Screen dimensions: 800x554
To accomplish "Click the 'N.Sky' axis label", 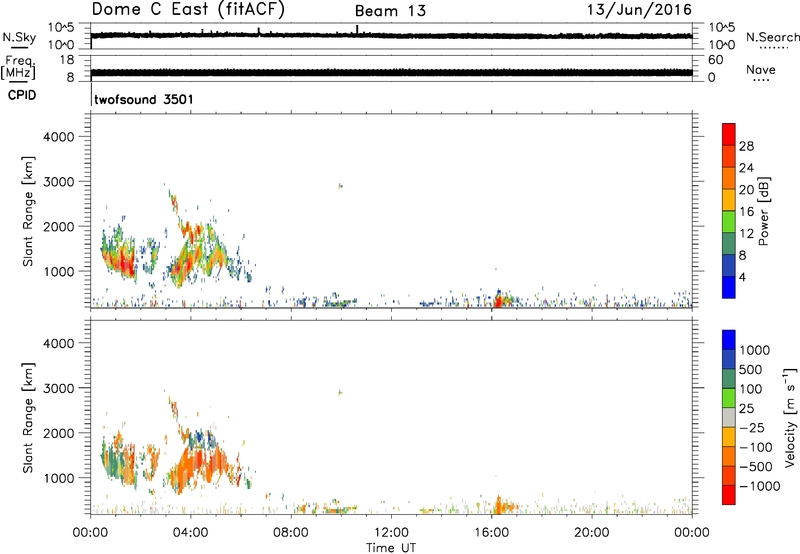I will tap(19, 37).
